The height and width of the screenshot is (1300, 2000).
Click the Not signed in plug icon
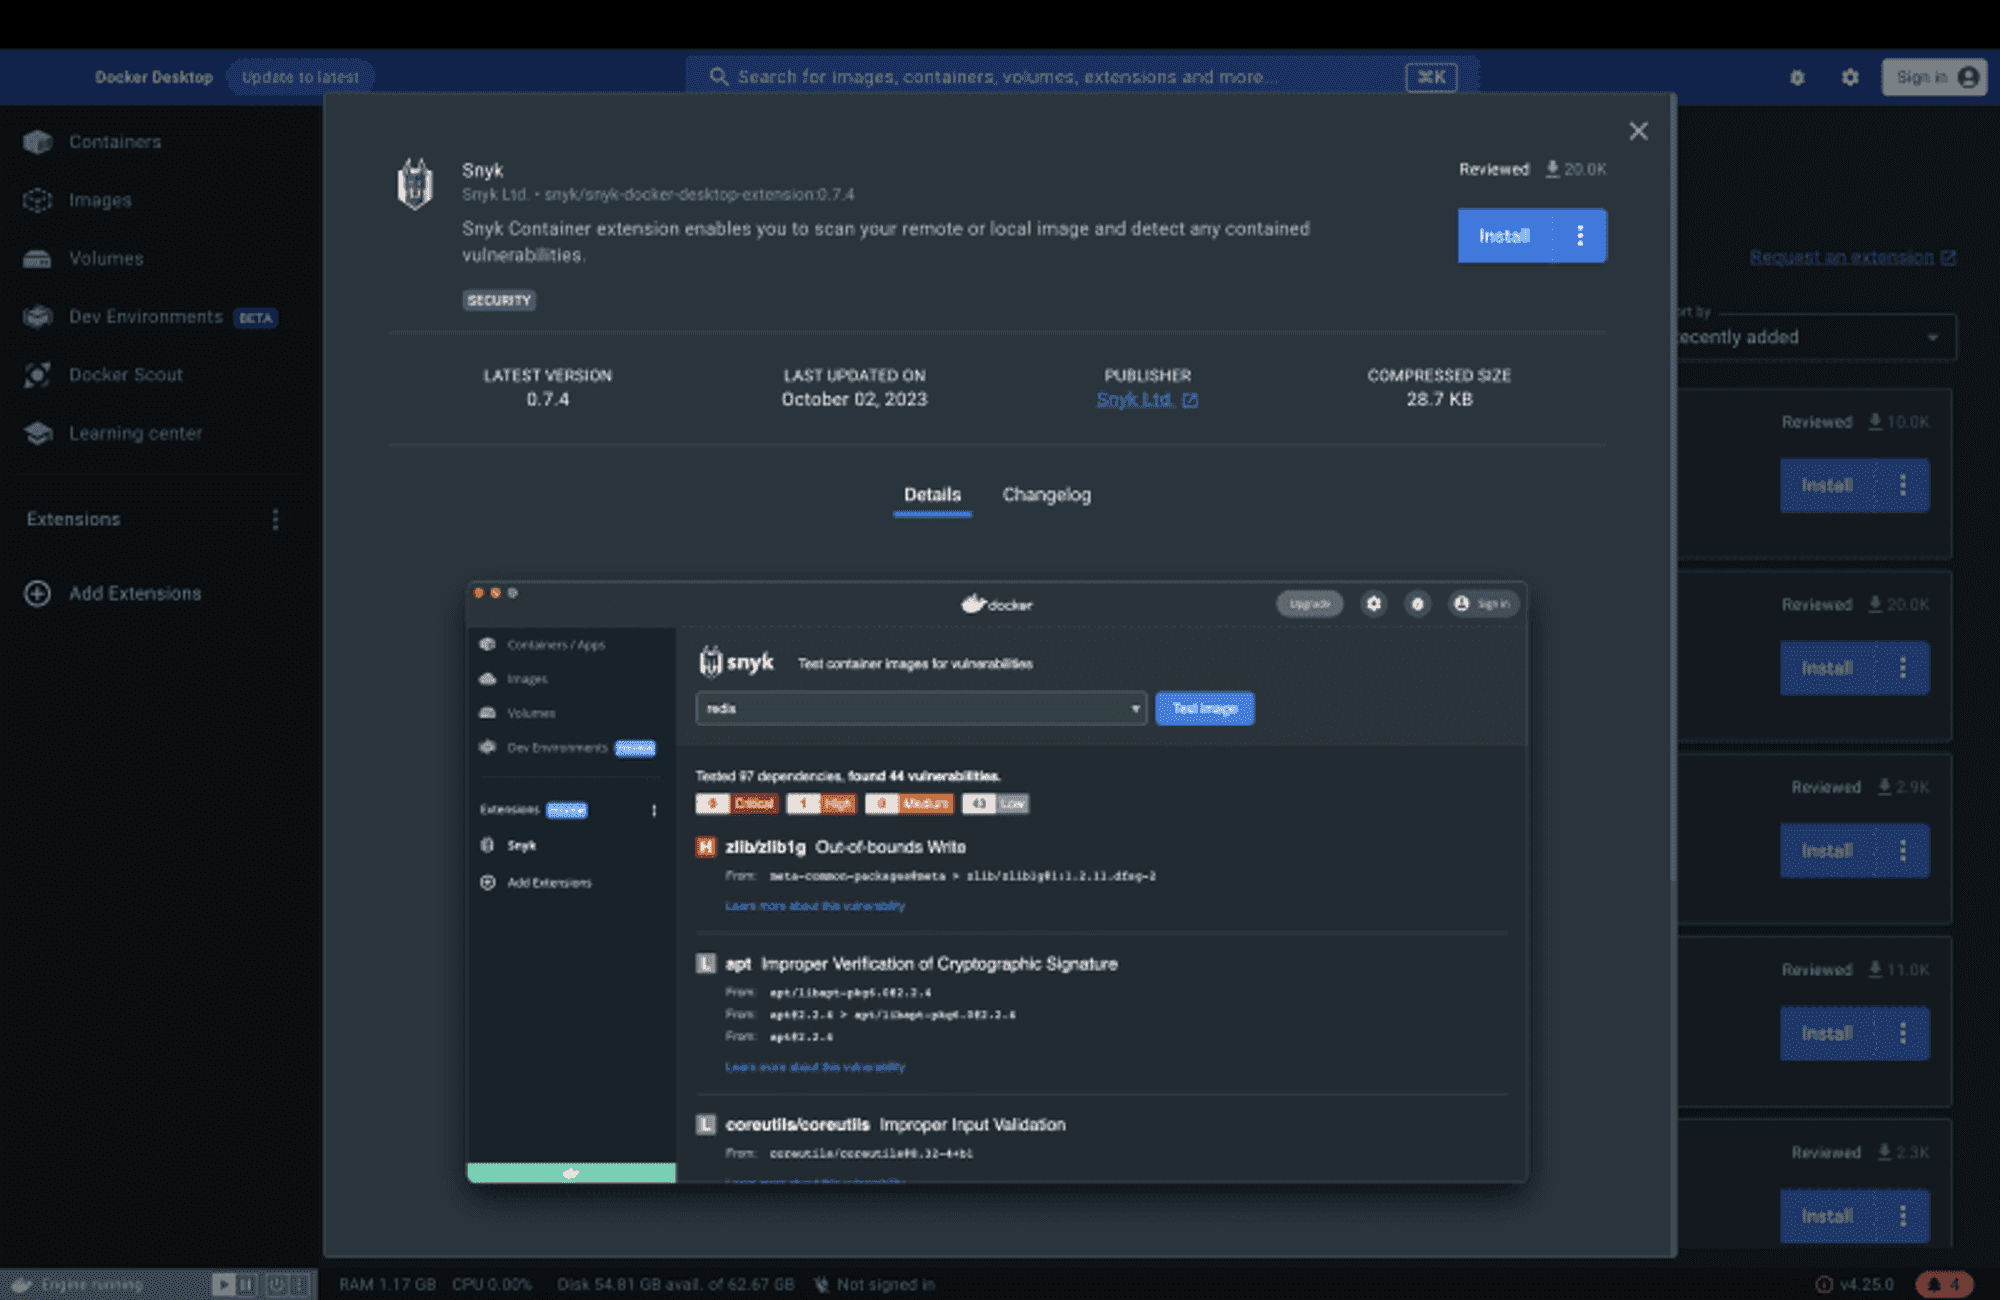point(821,1285)
